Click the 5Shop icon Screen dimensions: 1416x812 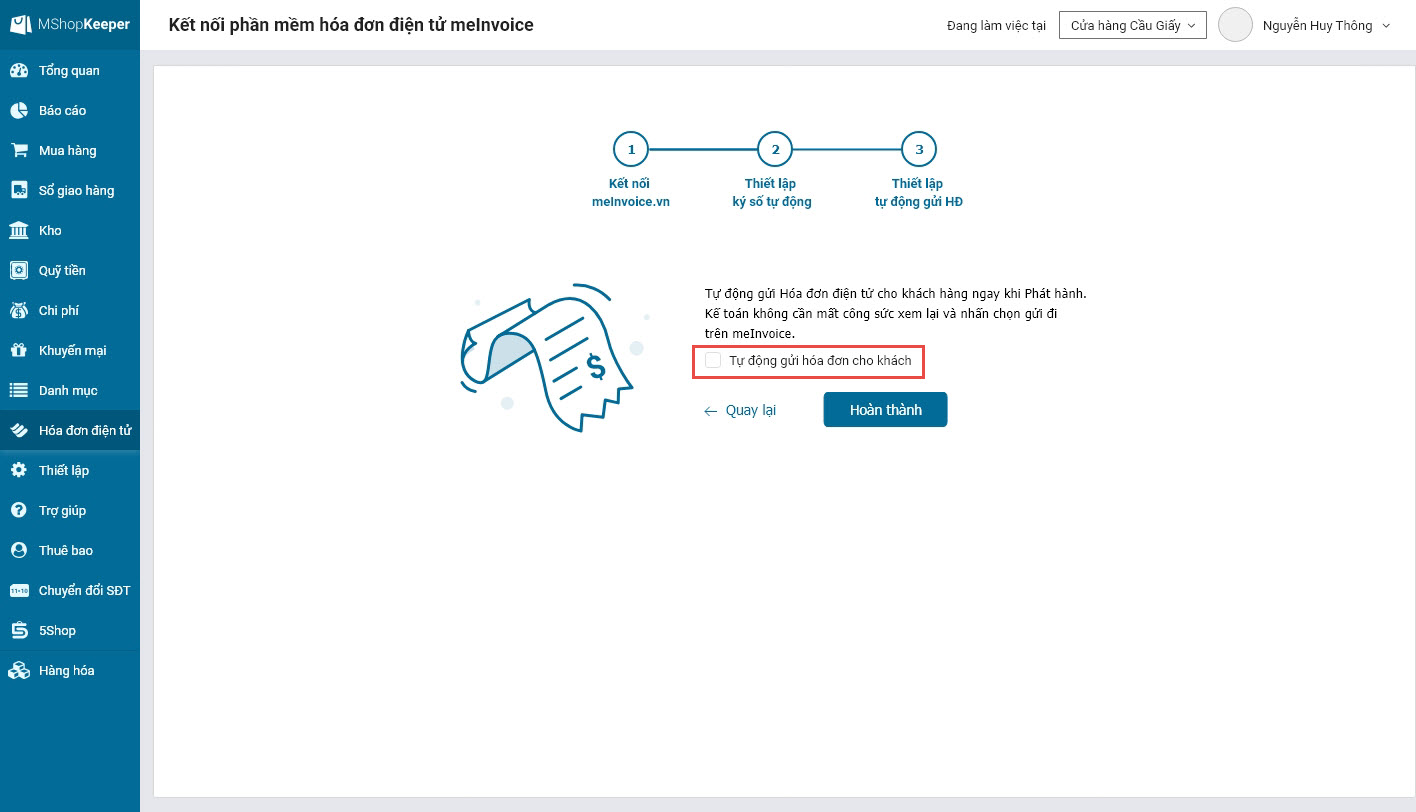tap(19, 631)
